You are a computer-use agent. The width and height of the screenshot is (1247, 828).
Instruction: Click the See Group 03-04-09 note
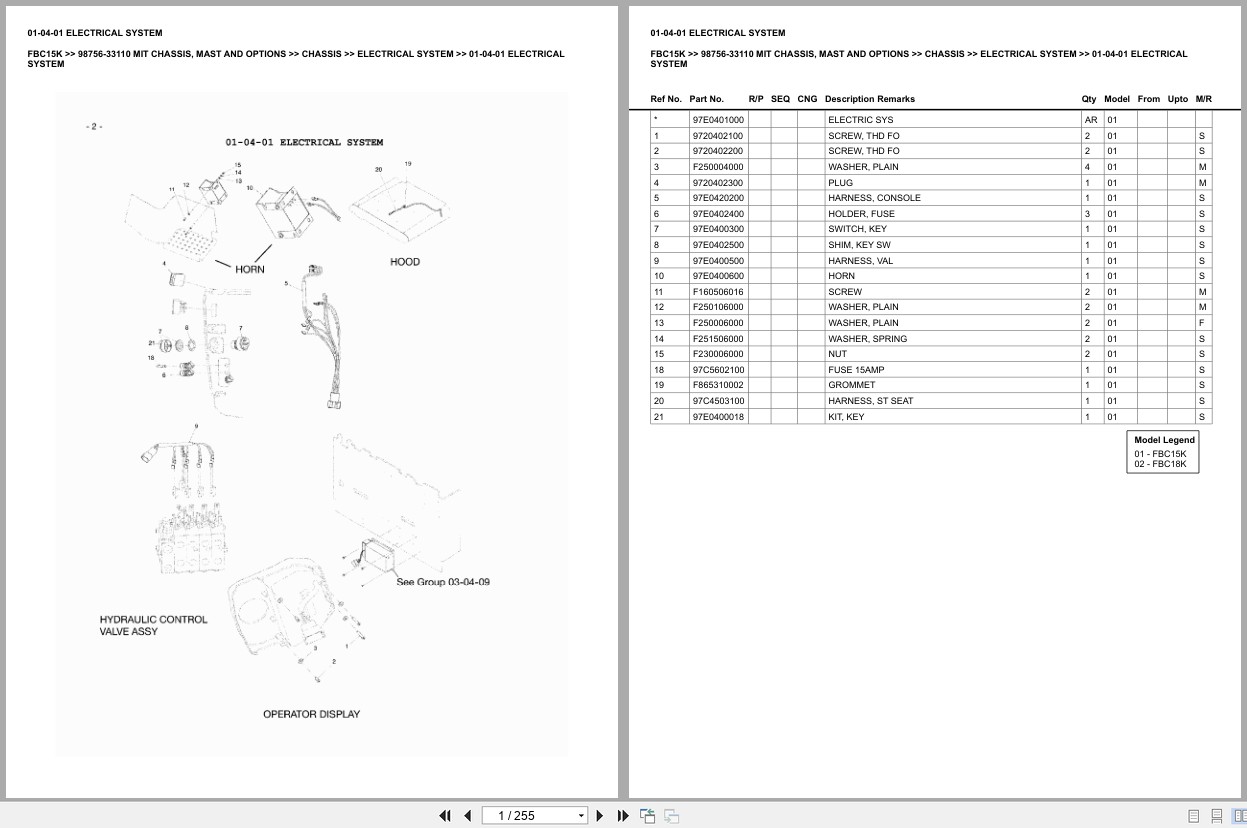click(x=443, y=582)
